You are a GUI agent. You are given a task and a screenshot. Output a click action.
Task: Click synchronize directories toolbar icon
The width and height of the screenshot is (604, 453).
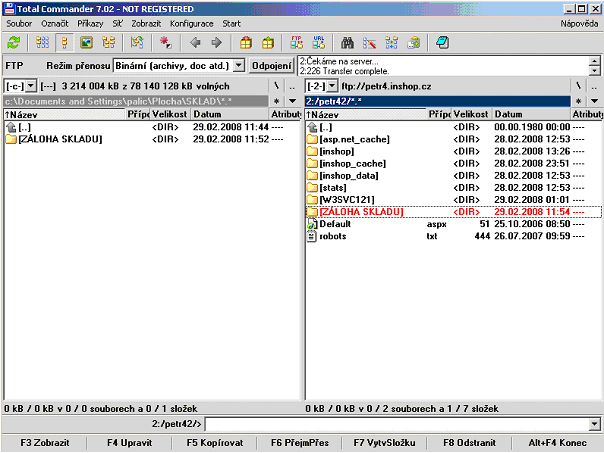[x=391, y=42]
